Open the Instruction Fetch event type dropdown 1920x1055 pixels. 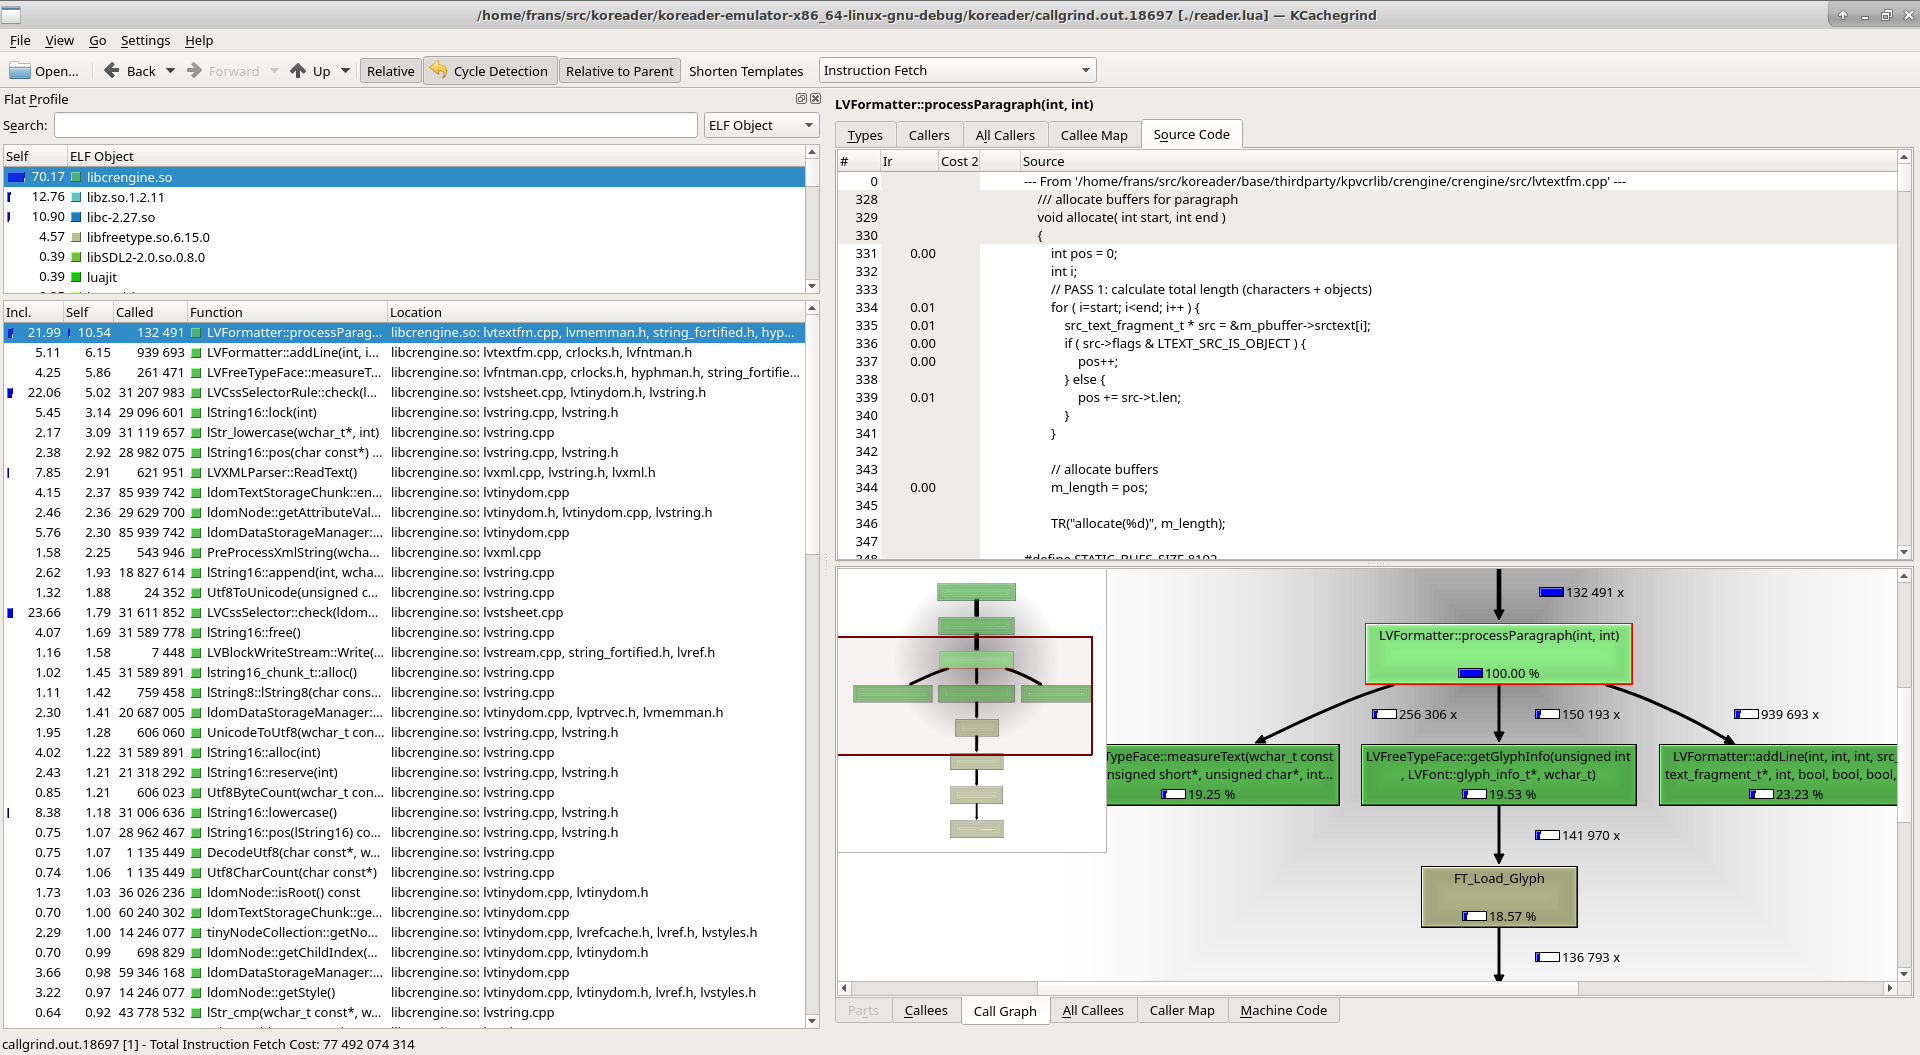pyautogui.click(x=957, y=70)
